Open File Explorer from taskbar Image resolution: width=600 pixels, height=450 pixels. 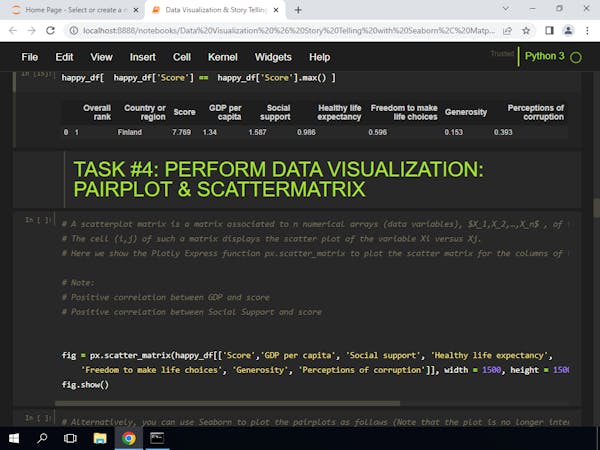click(x=100, y=438)
